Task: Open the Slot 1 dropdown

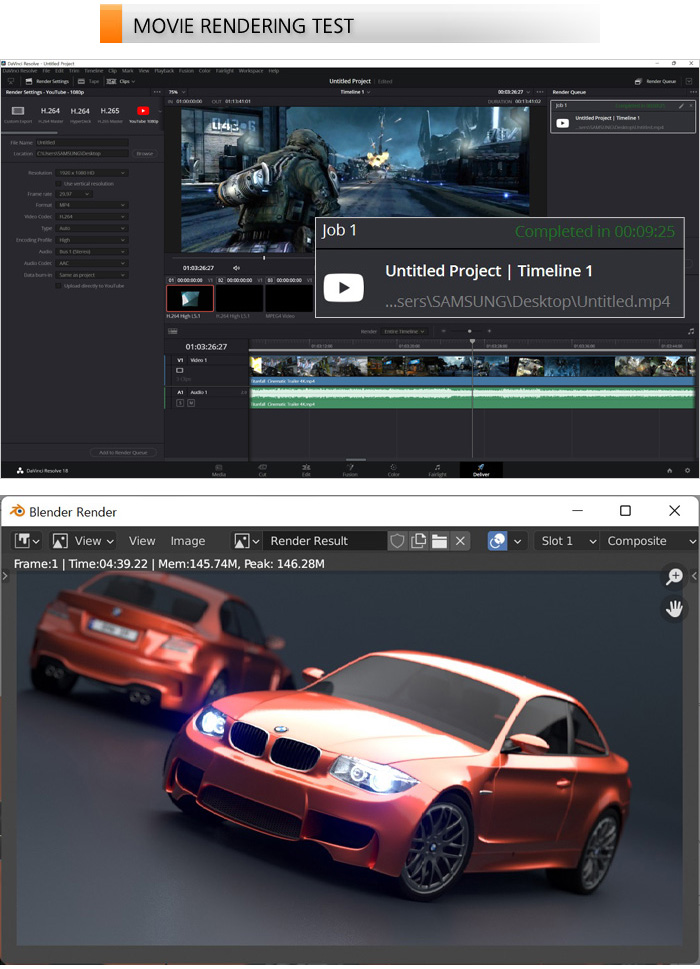Action: click(x=564, y=541)
